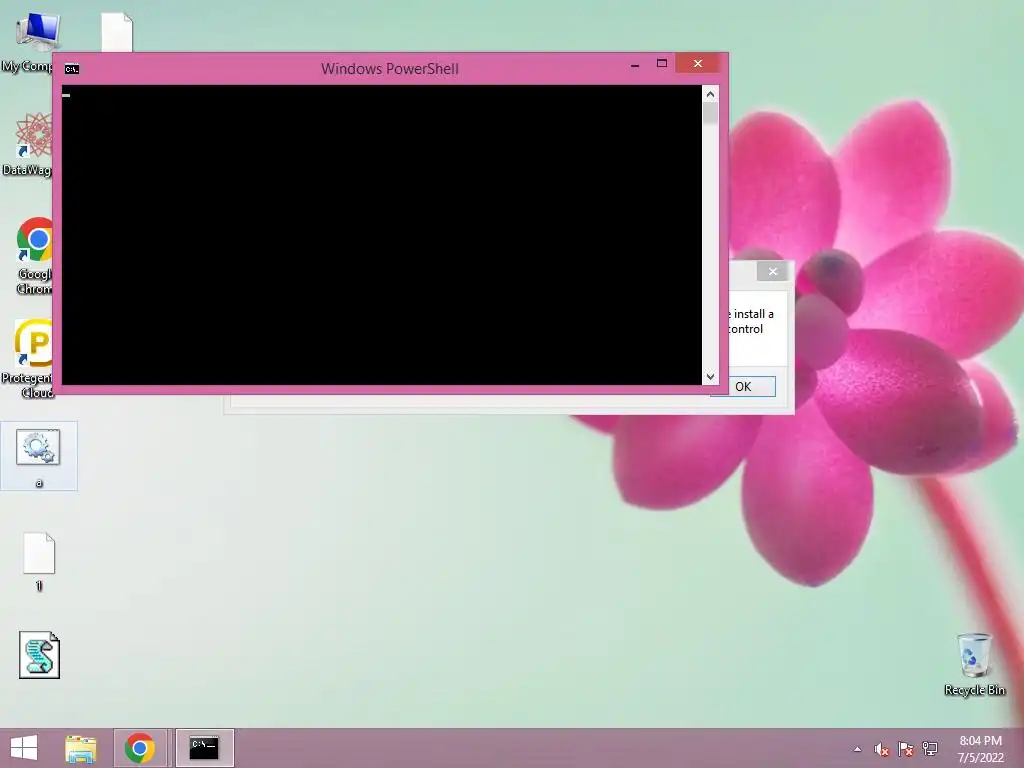Select the blank file icon above PowerShell
This screenshot has height=768, width=1024.
coord(117,31)
